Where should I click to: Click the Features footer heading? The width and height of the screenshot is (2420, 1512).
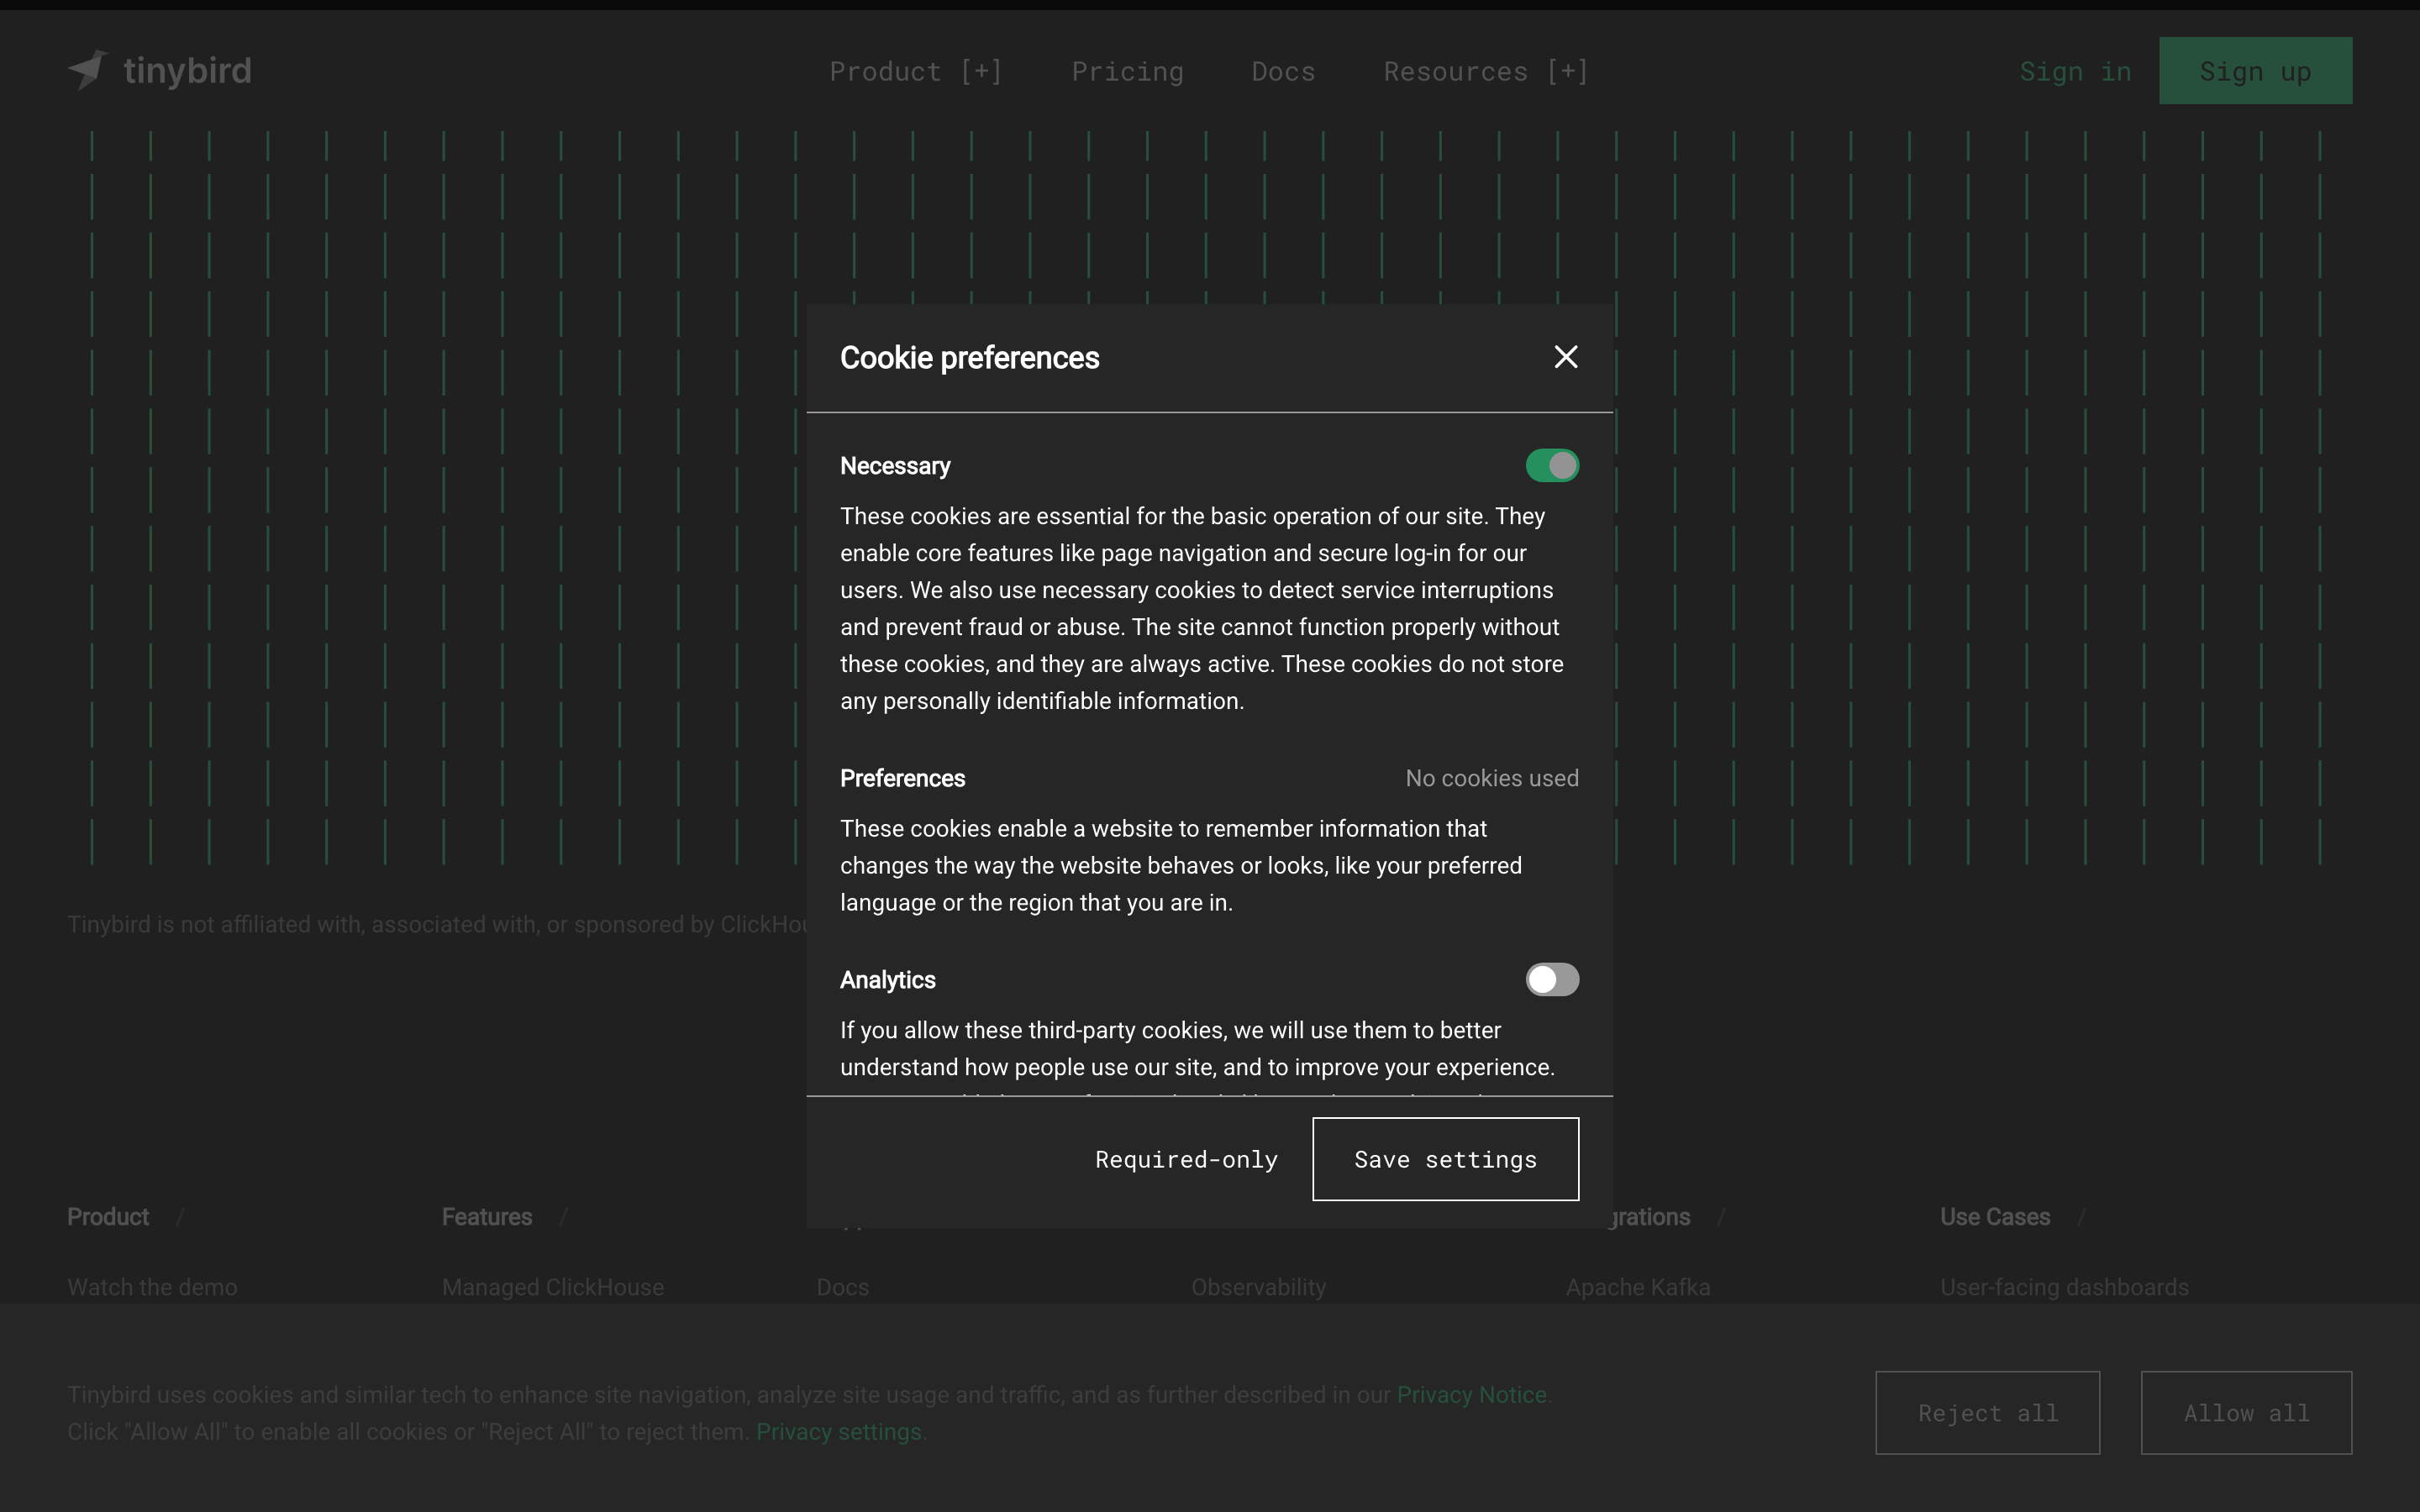coord(487,1217)
